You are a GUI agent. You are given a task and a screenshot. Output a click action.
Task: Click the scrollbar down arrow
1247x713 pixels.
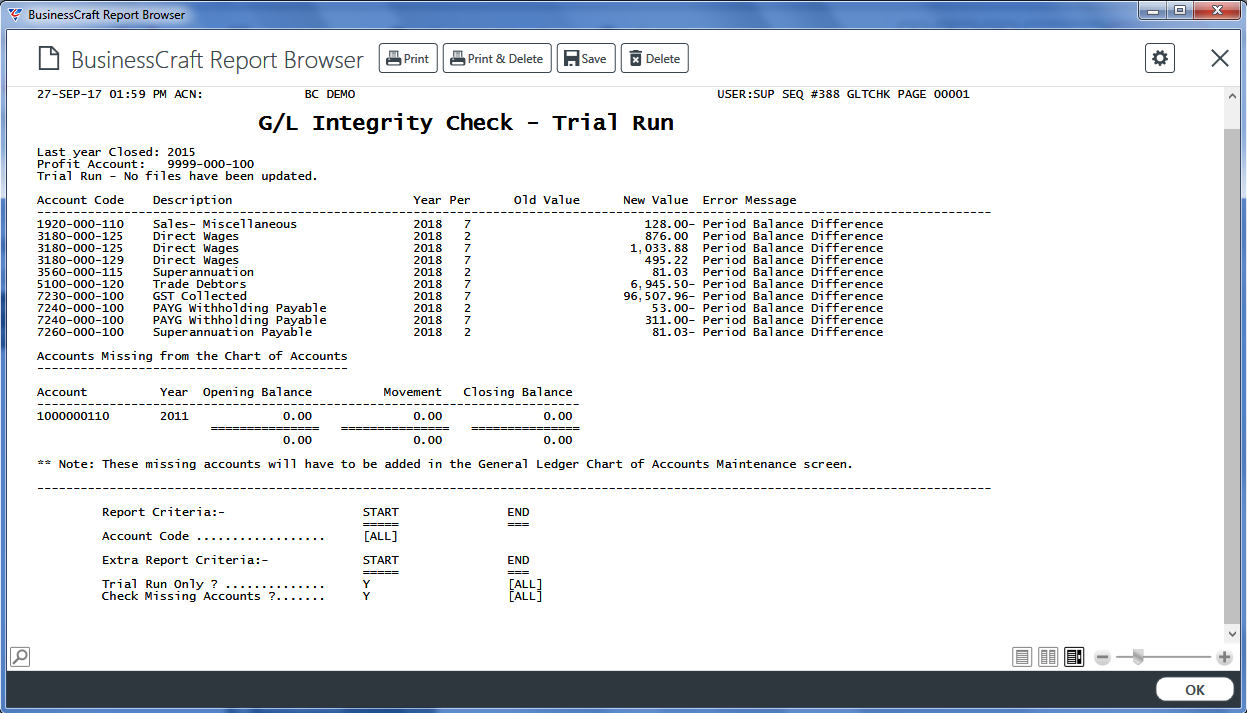(x=1231, y=634)
